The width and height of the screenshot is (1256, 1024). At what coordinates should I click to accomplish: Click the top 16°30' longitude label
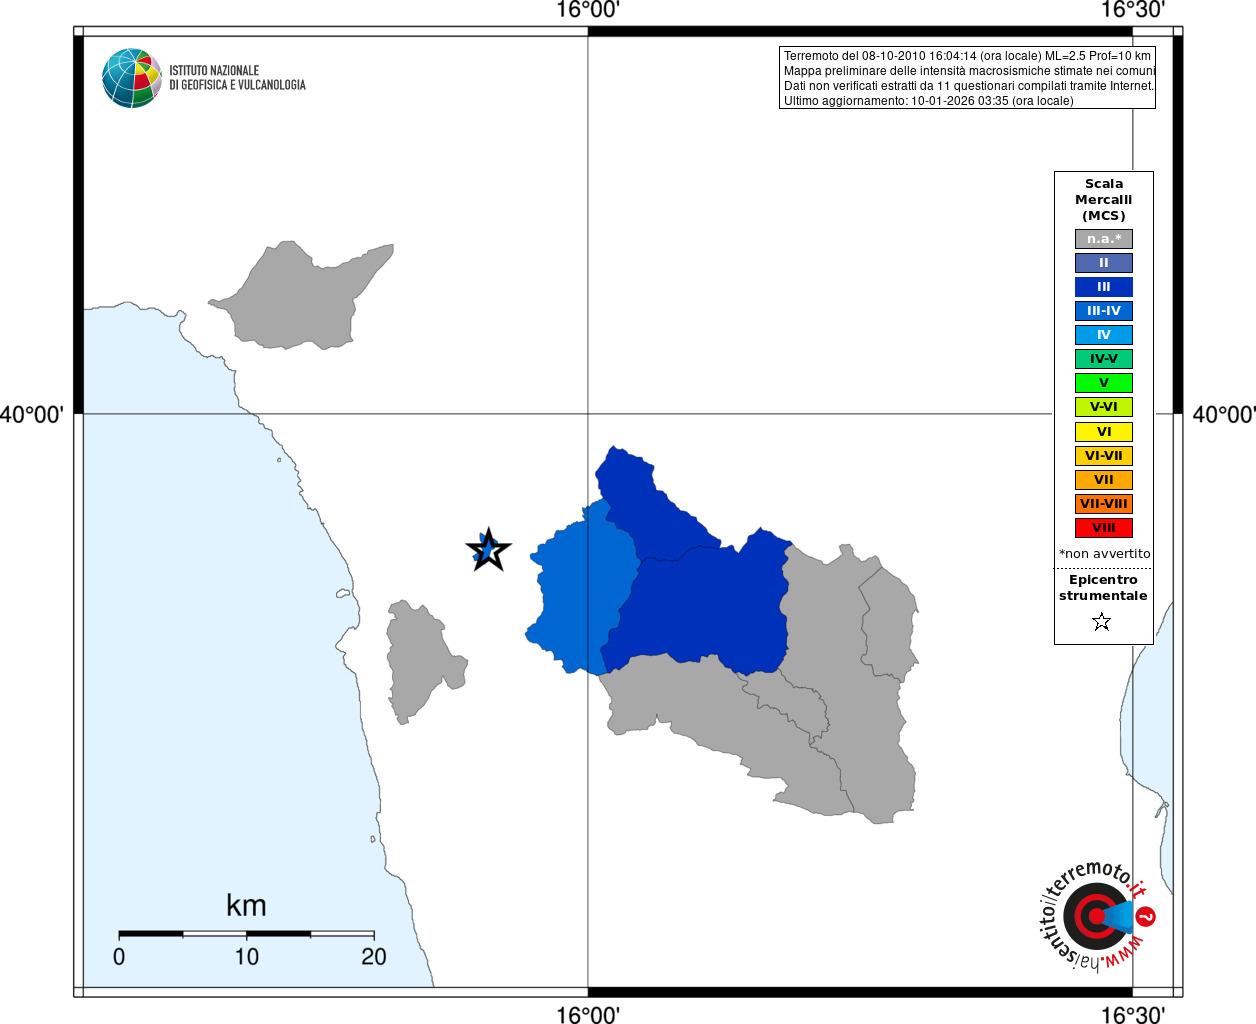[1133, 11]
